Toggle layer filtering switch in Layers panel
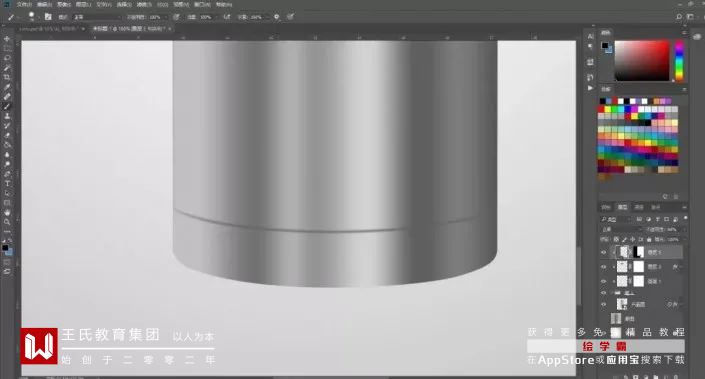This screenshot has width=705, height=379. (x=685, y=218)
